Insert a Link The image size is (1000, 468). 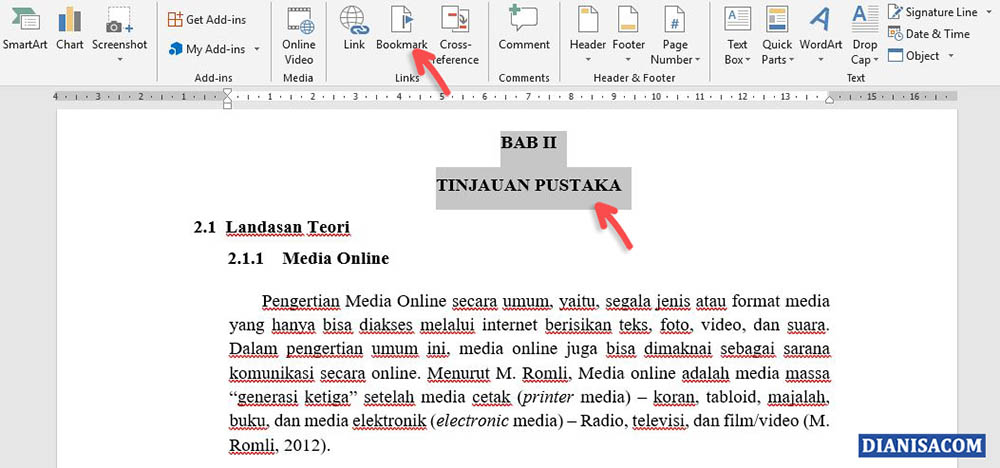tap(354, 29)
